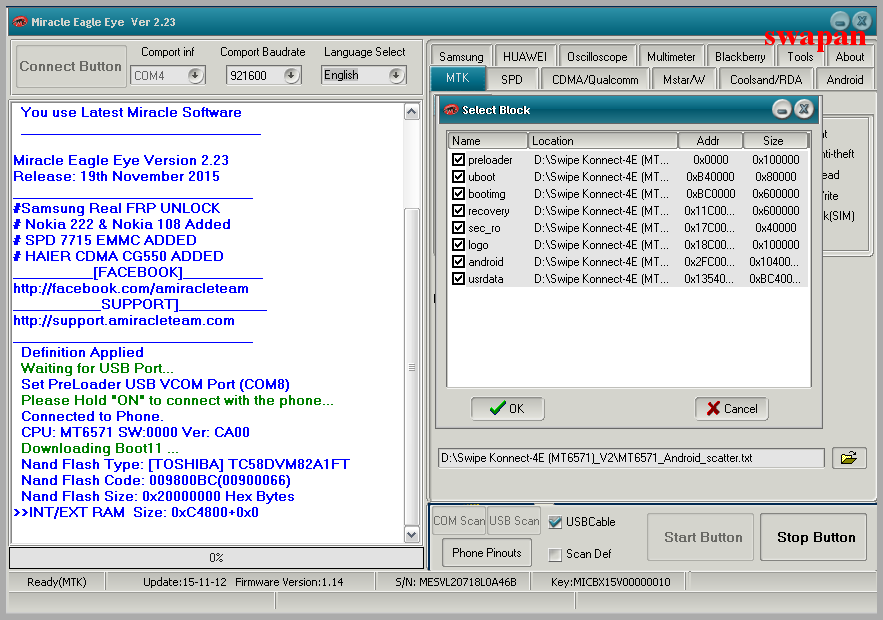The height and width of the screenshot is (620, 883).
Task: Click the Stop Button
Action: pyautogui.click(x=814, y=537)
